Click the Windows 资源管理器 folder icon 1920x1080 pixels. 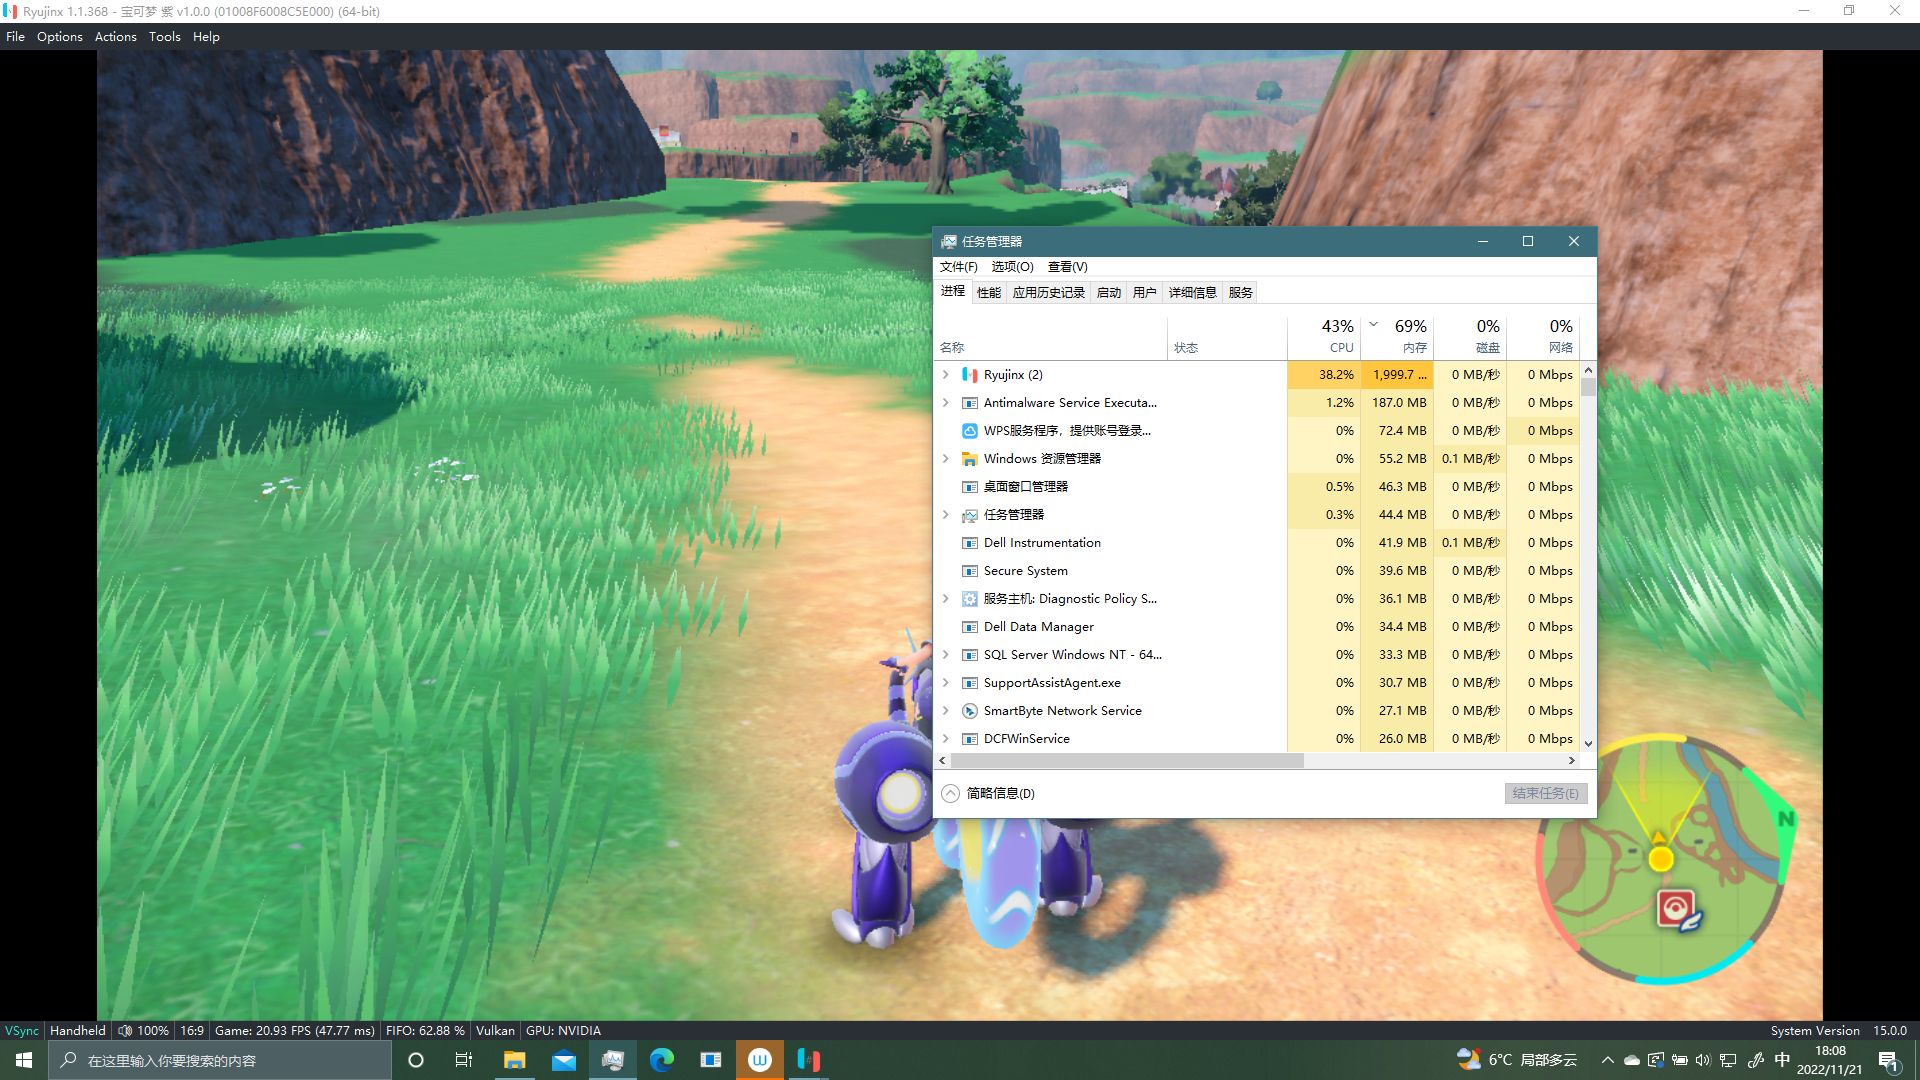pyautogui.click(x=969, y=459)
